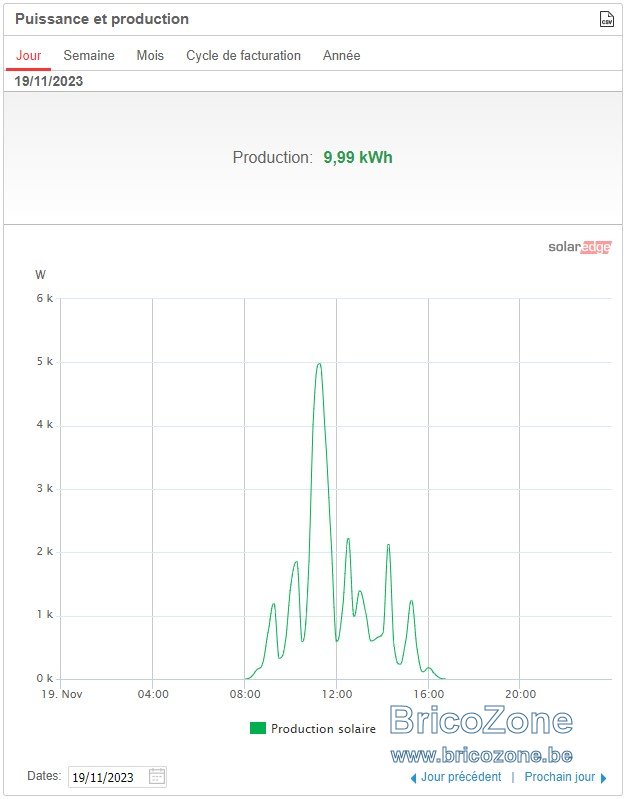Click the 5 kW peak on the curve
Image resolution: width=626 pixels, height=799 pixels.
click(319, 364)
